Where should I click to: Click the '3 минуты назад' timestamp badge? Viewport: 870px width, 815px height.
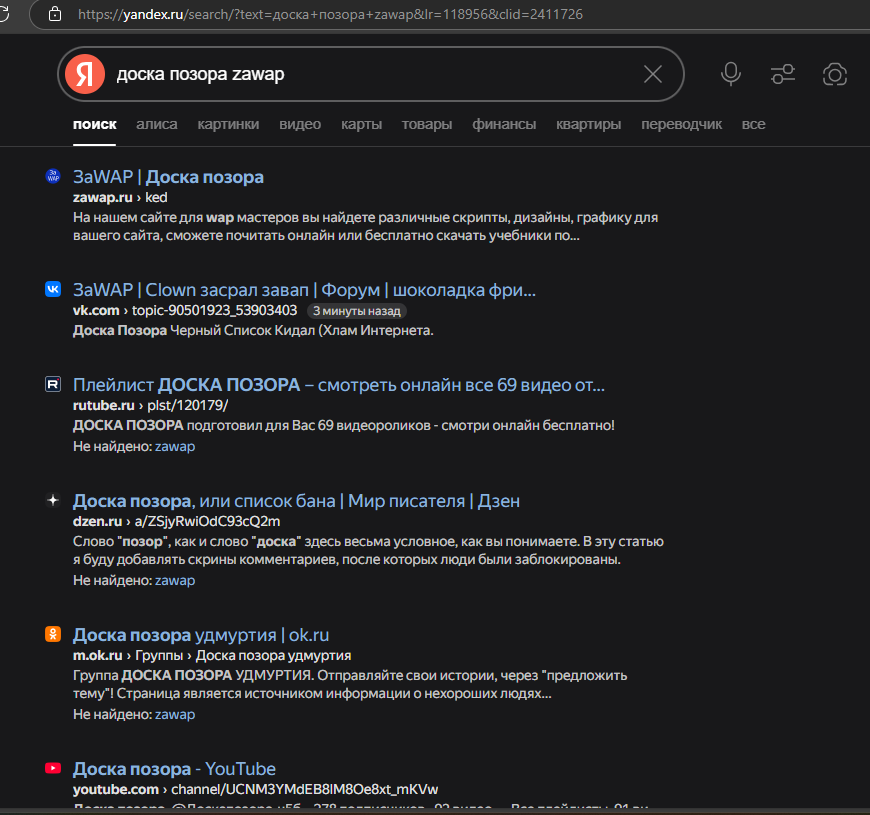pos(357,311)
